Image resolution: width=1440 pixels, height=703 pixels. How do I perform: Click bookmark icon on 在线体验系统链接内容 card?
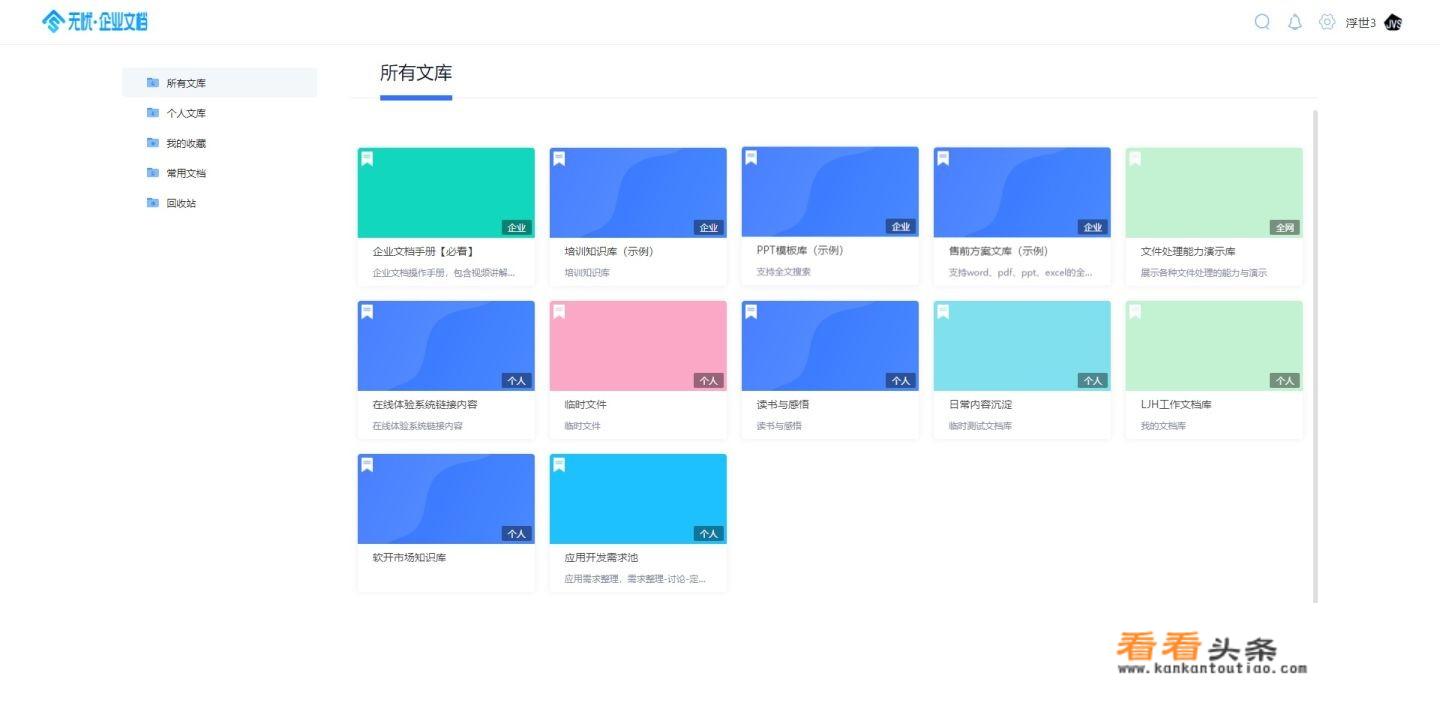[367, 311]
